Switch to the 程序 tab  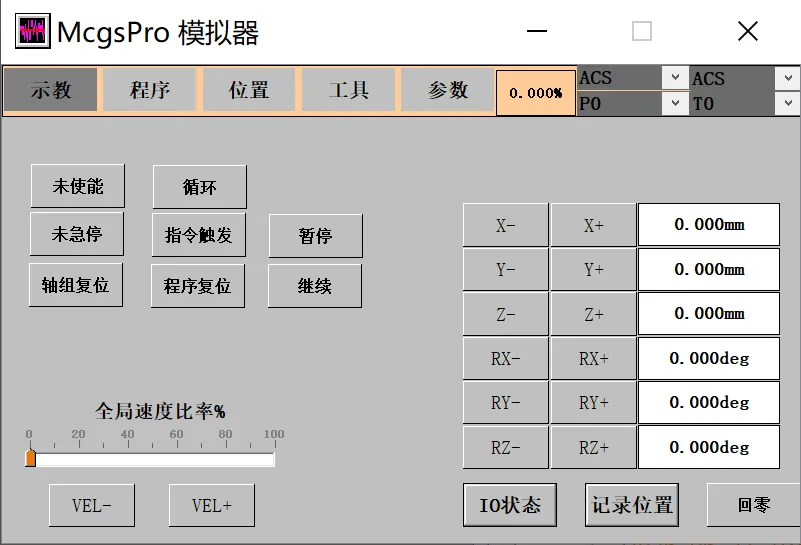coord(150,90)
